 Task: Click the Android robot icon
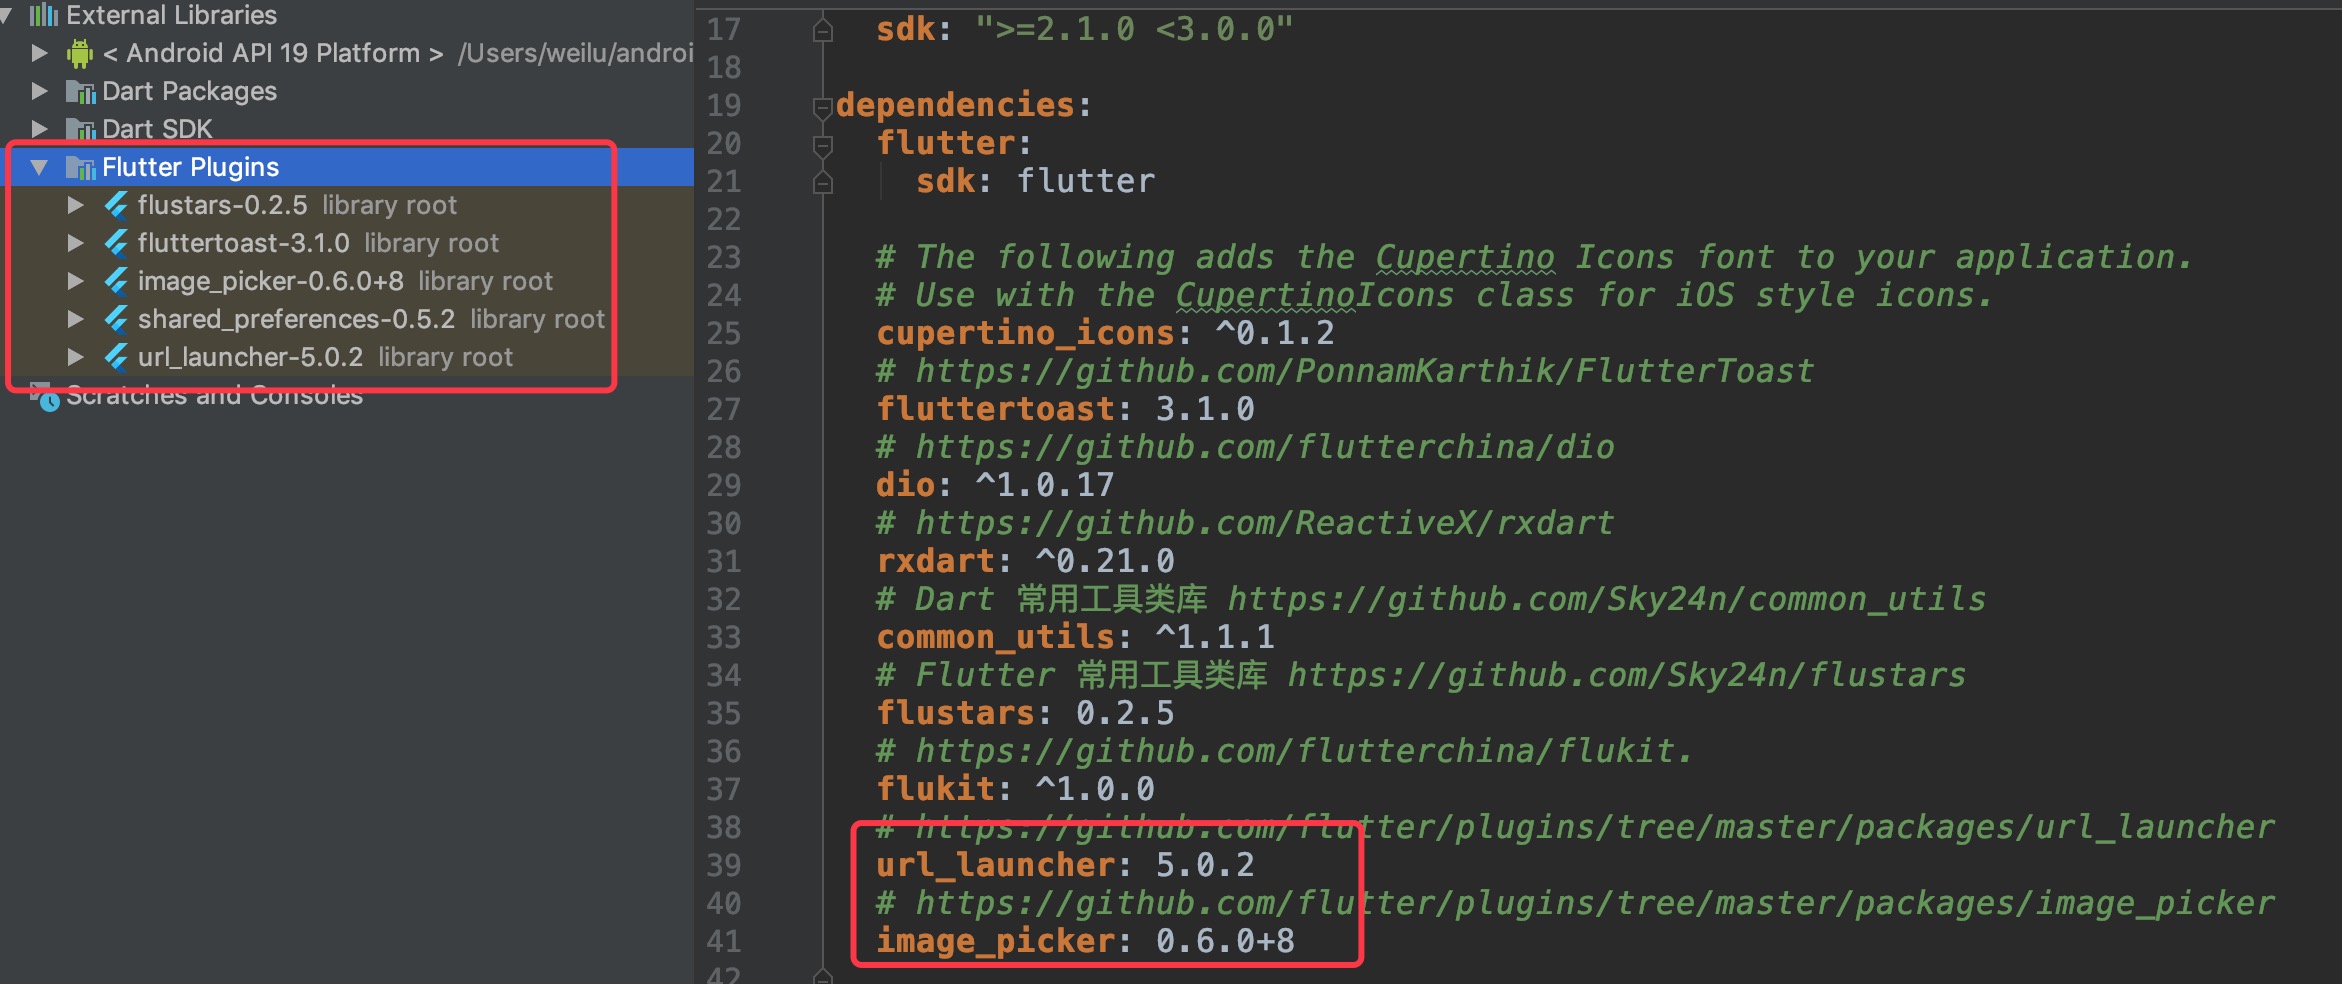[80, 53]
